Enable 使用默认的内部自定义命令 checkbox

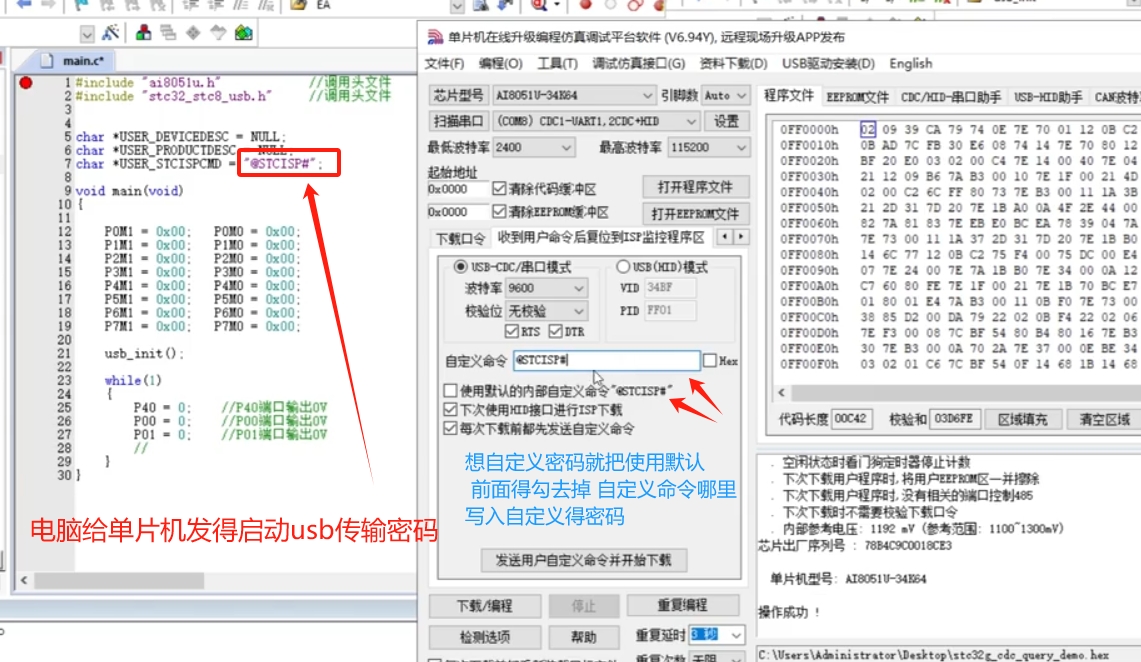[x=450, y=391]
